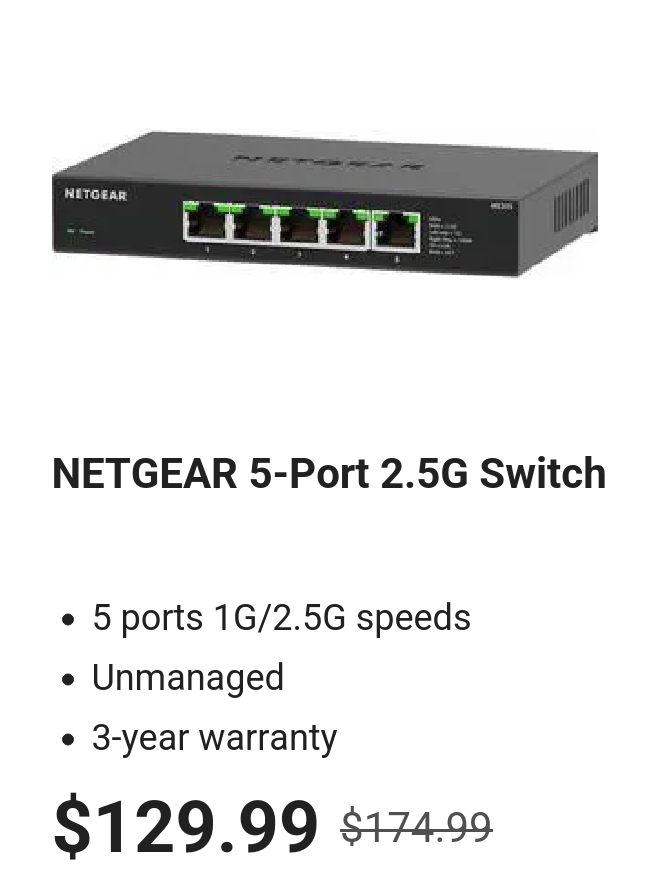
Task: Click Ethernet port 4 on the switch
Action: [x=344, y=227]
